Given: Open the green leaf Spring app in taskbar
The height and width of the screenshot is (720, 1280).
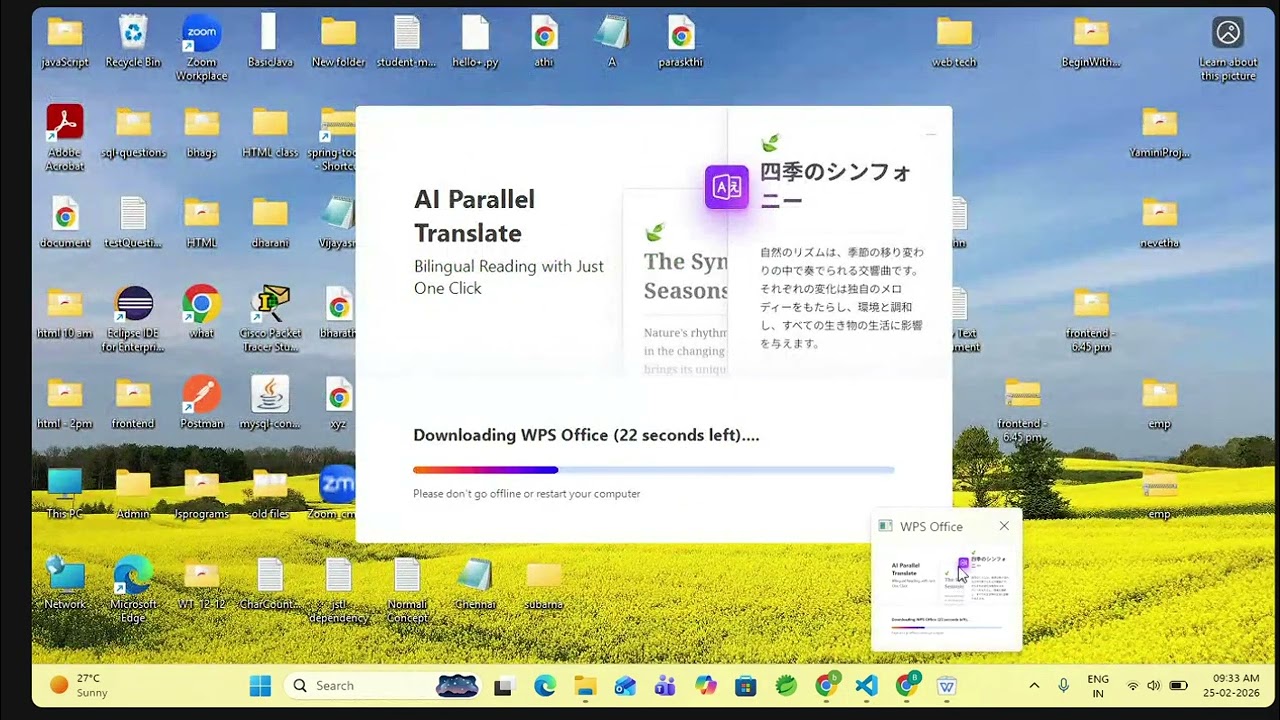Looking at the screenshot, I should (x=786, y=686).
